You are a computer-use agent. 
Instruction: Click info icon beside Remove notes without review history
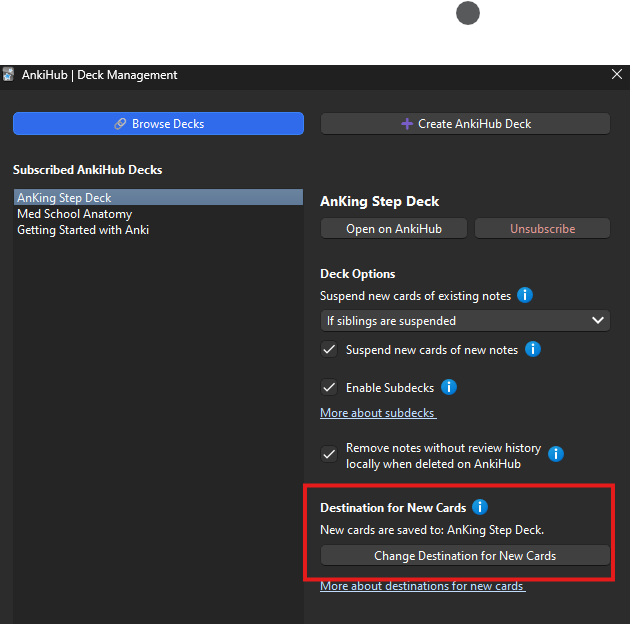tap(556, 454)
